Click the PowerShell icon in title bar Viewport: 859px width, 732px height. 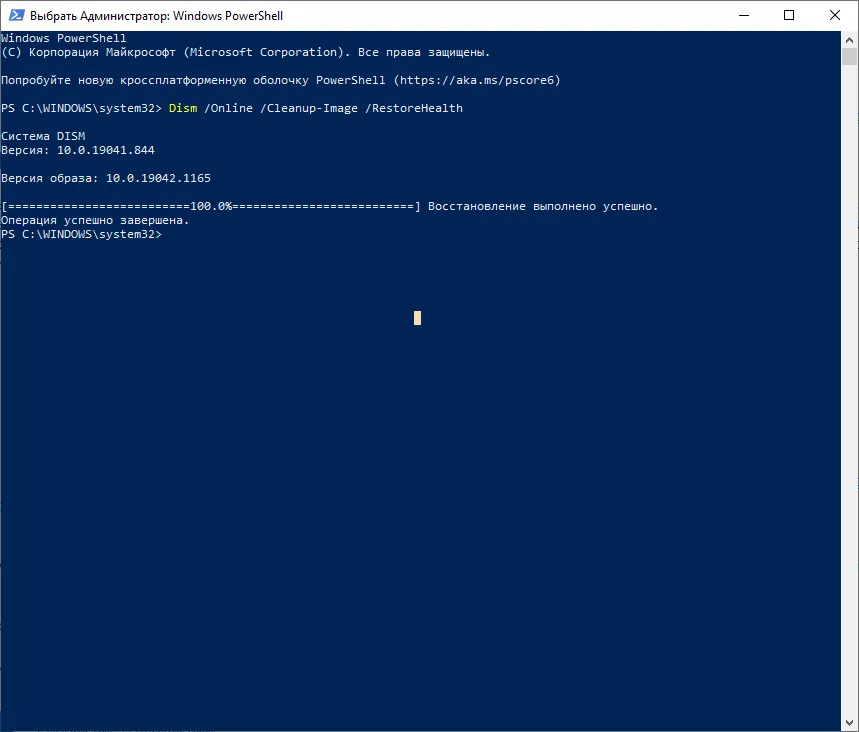[17, 15]
